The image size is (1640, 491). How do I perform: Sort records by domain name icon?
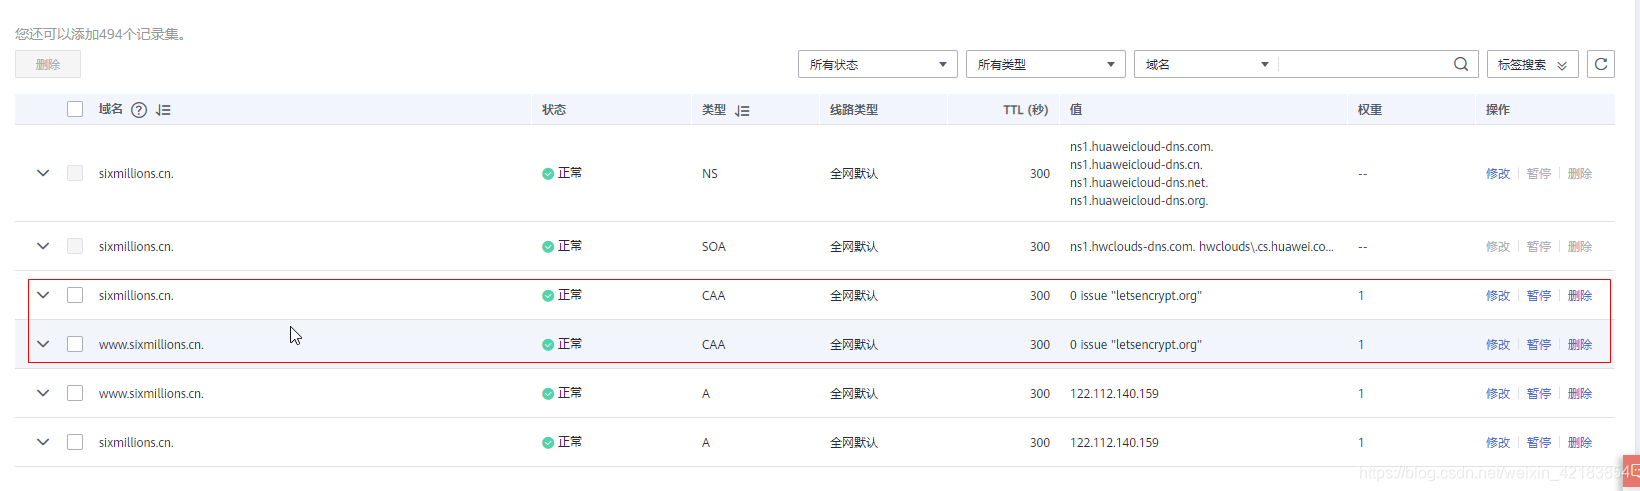pyautogui.click(x=164, y=110)
